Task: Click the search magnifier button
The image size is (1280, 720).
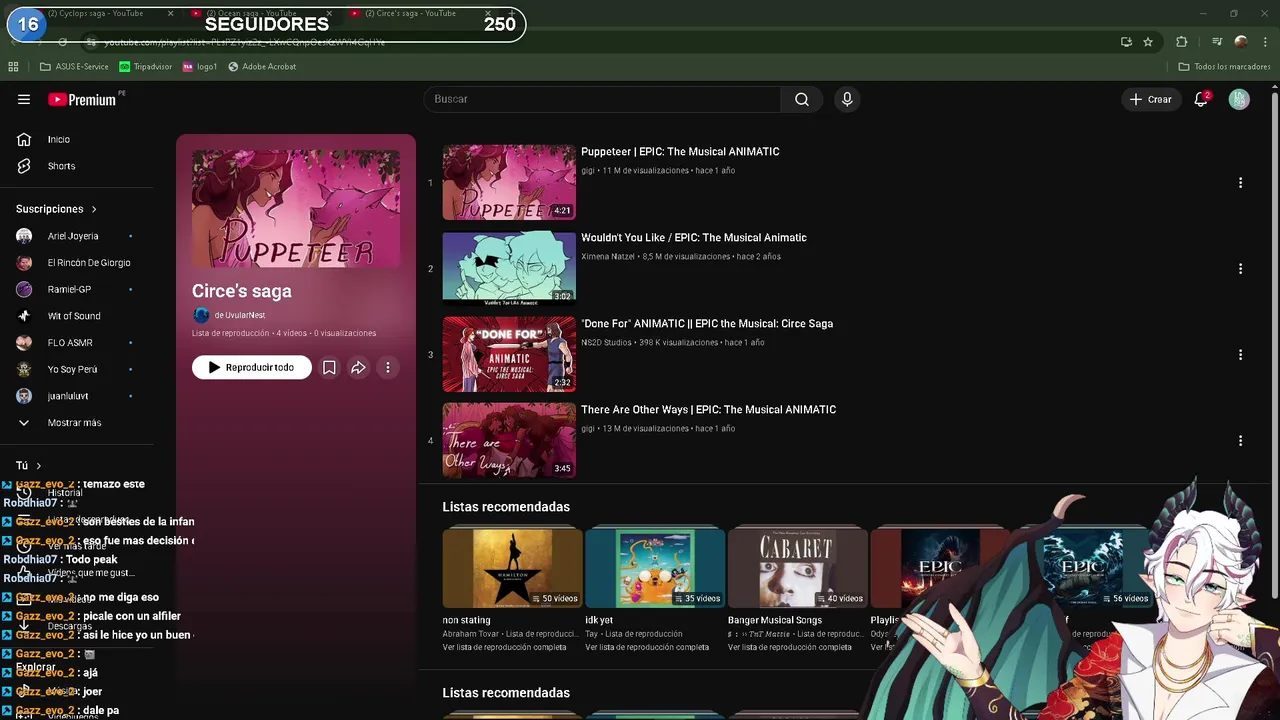Action: click(x=802, y=99)
